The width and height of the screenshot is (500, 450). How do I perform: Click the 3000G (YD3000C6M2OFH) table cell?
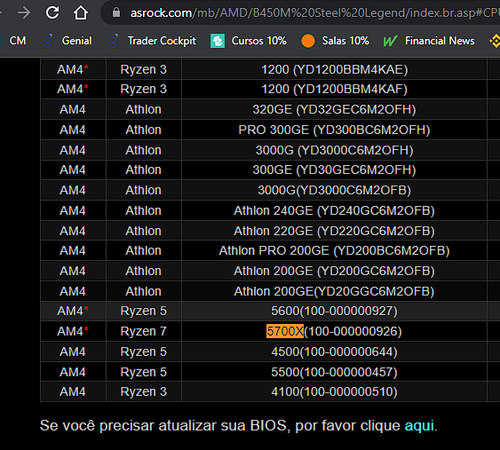334,150
